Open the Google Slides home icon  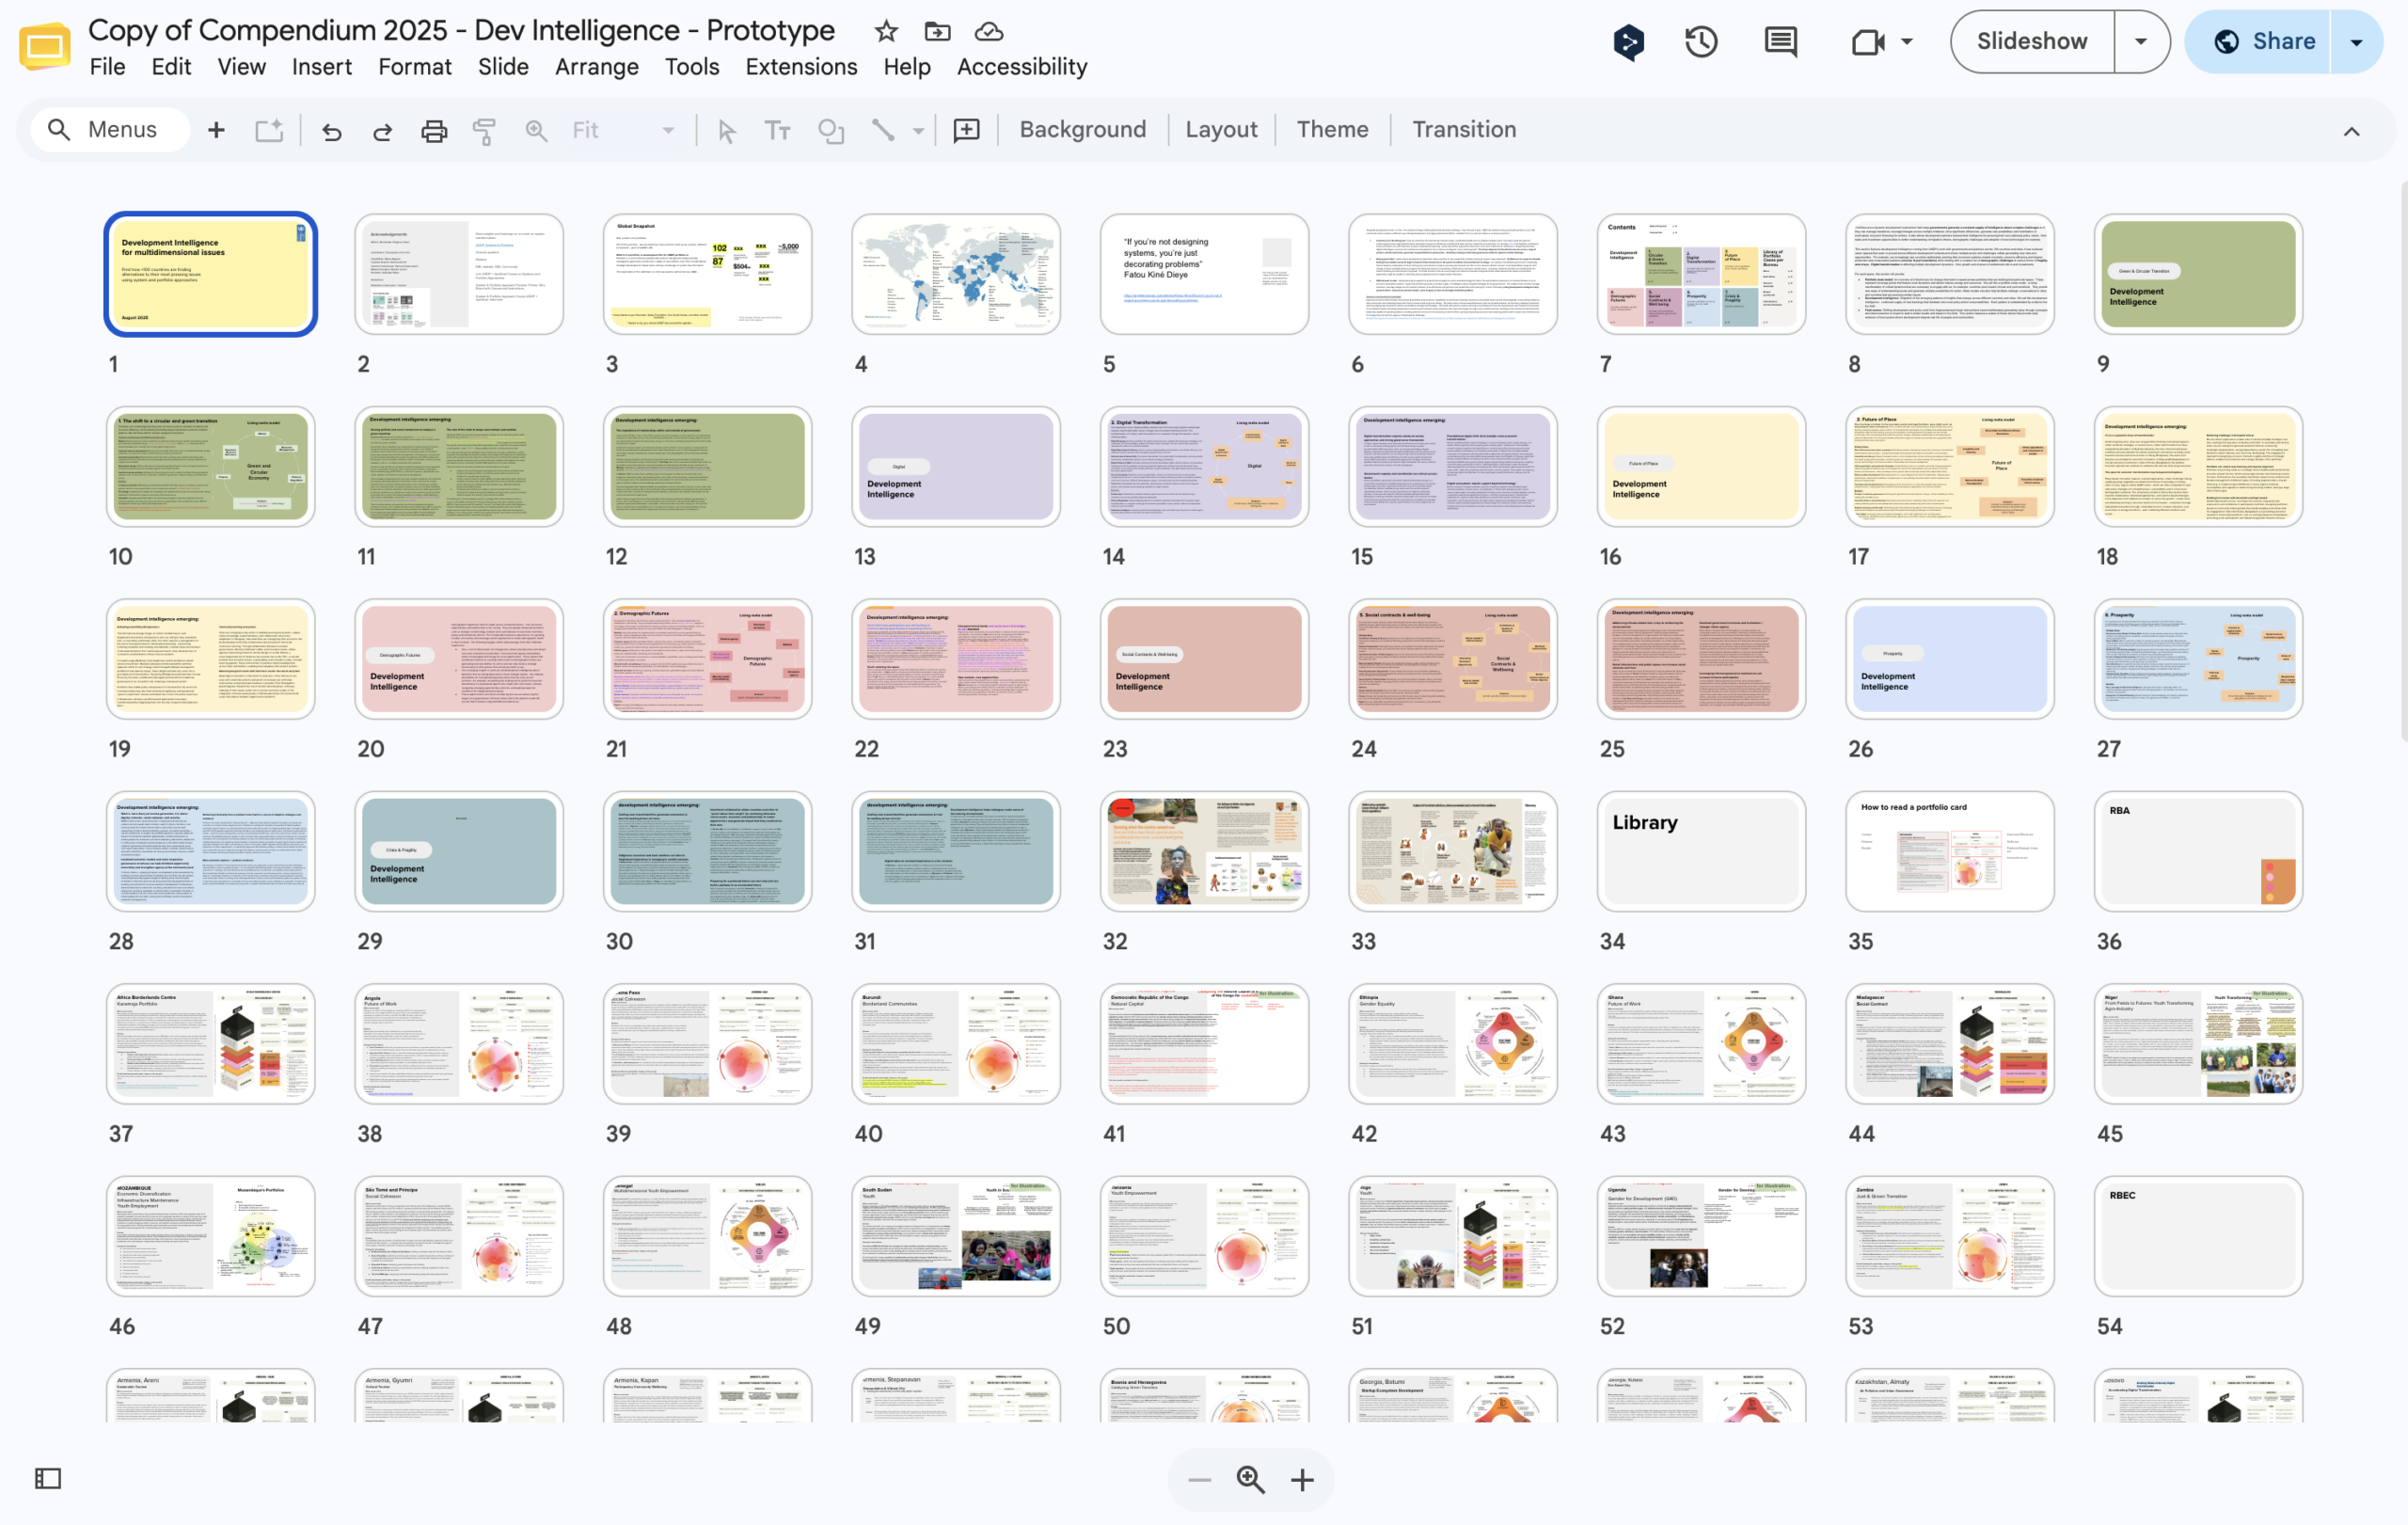(x=44, y=46)
